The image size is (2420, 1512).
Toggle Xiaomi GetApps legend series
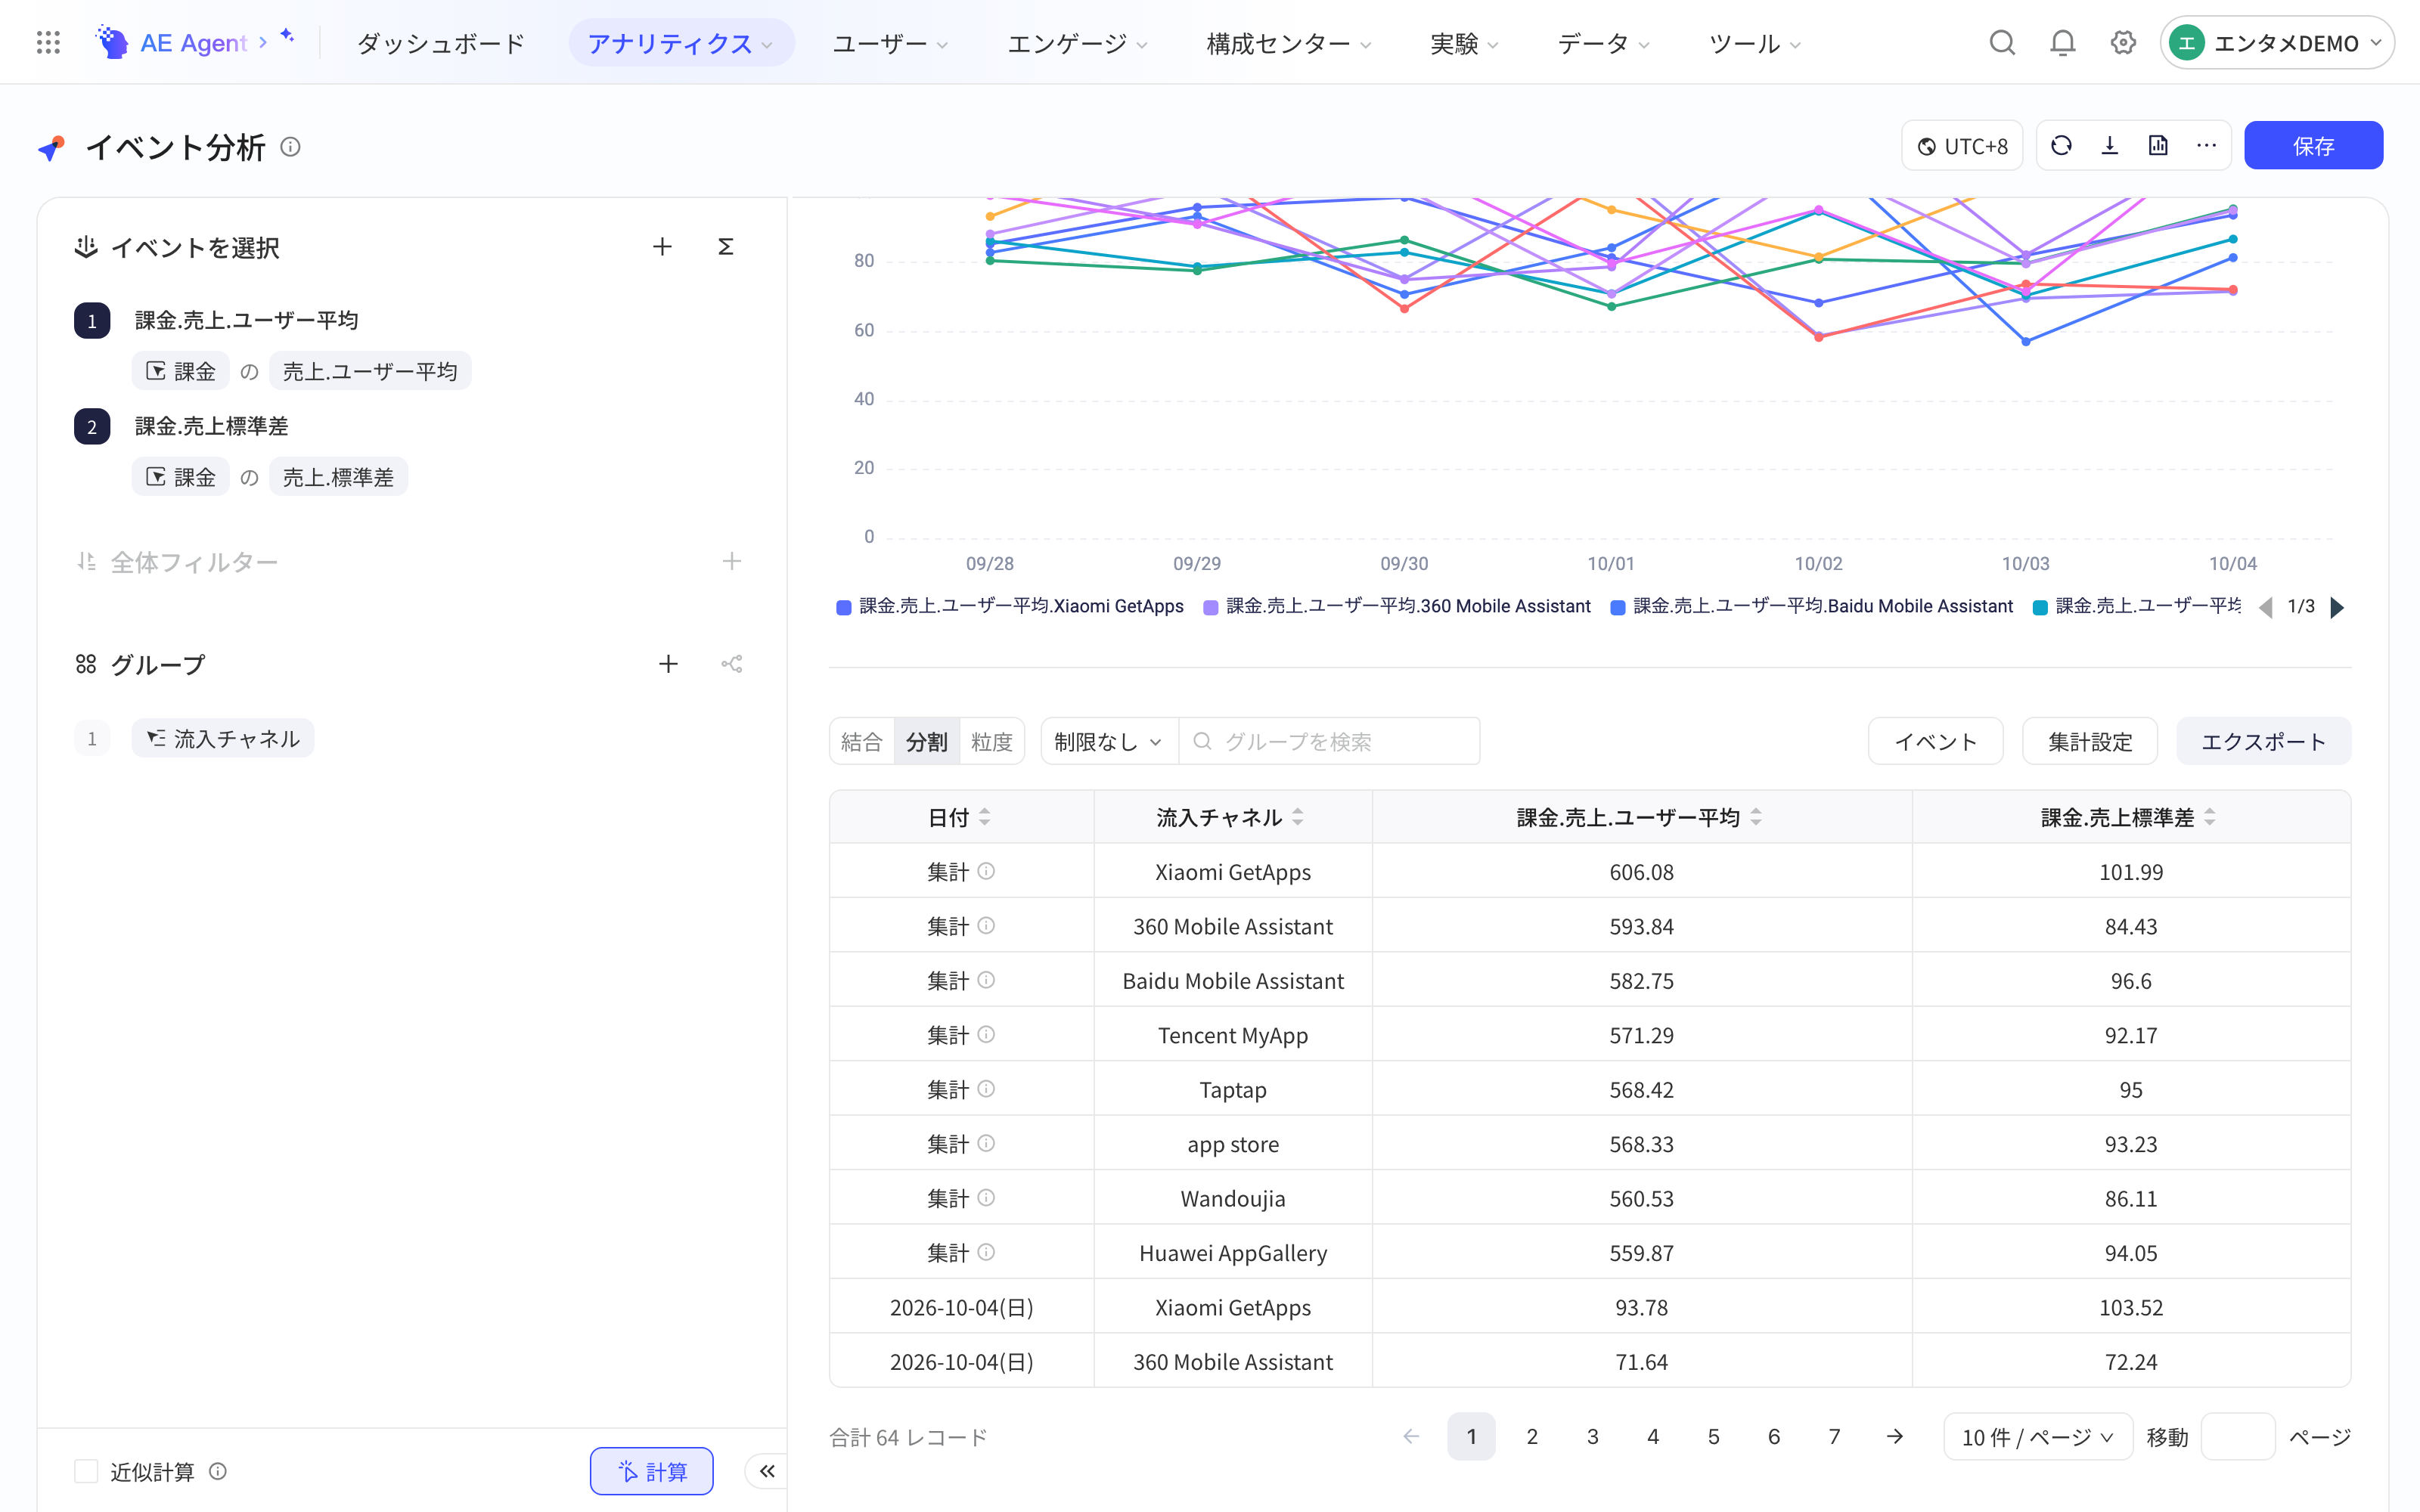[1010, 607]
